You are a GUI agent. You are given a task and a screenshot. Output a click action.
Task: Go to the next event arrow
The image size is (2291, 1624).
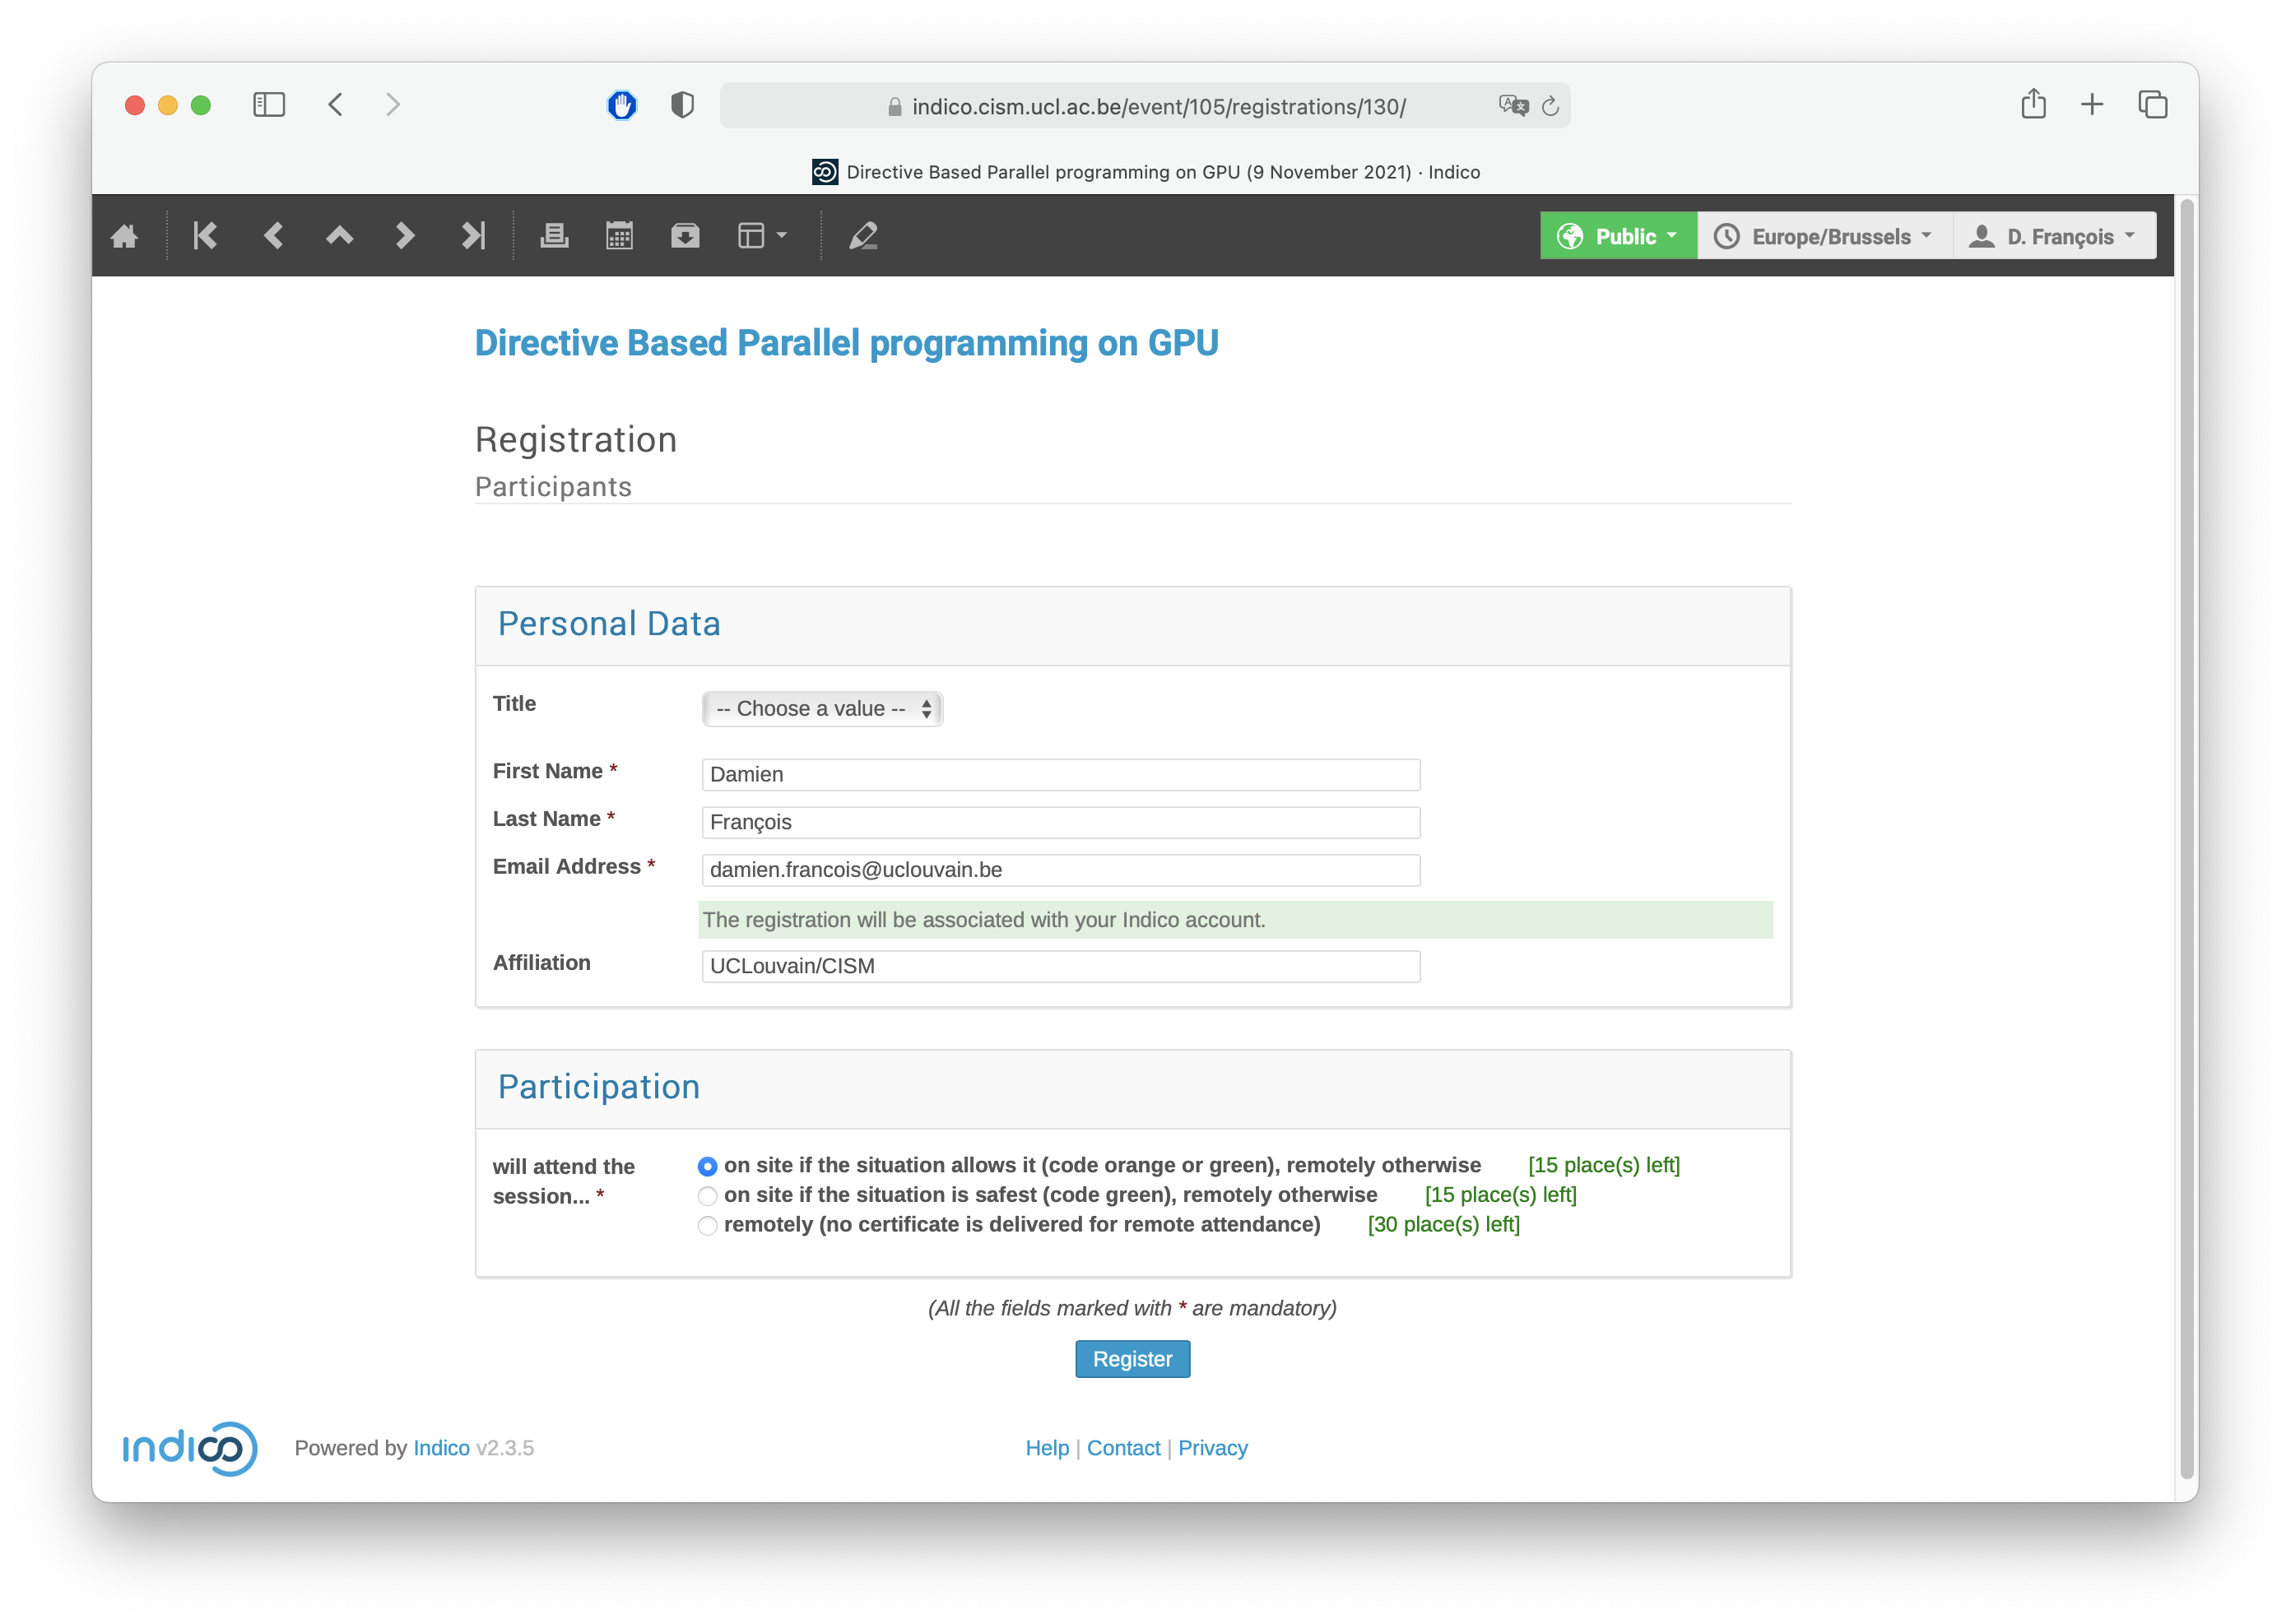click(404, 236)
